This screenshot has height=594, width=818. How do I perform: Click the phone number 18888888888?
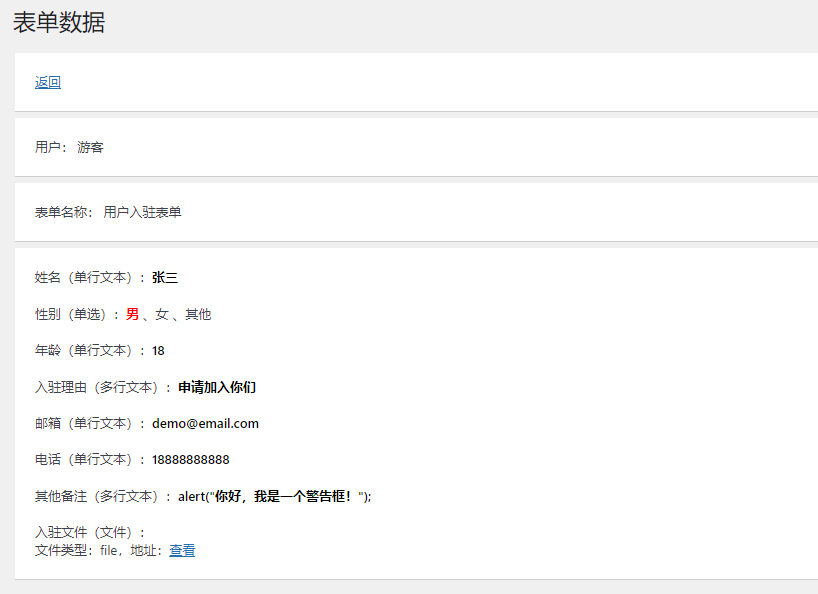point(192,459)
